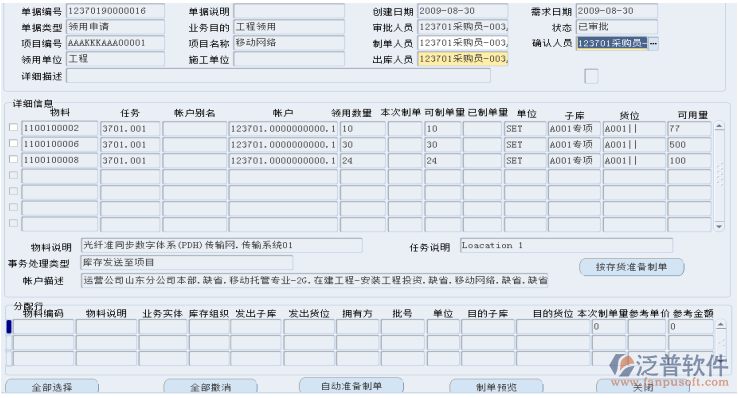The width and height of the screenshot is (739, 398).
Task: Click the 全部撤消 button
Action: 210,387
